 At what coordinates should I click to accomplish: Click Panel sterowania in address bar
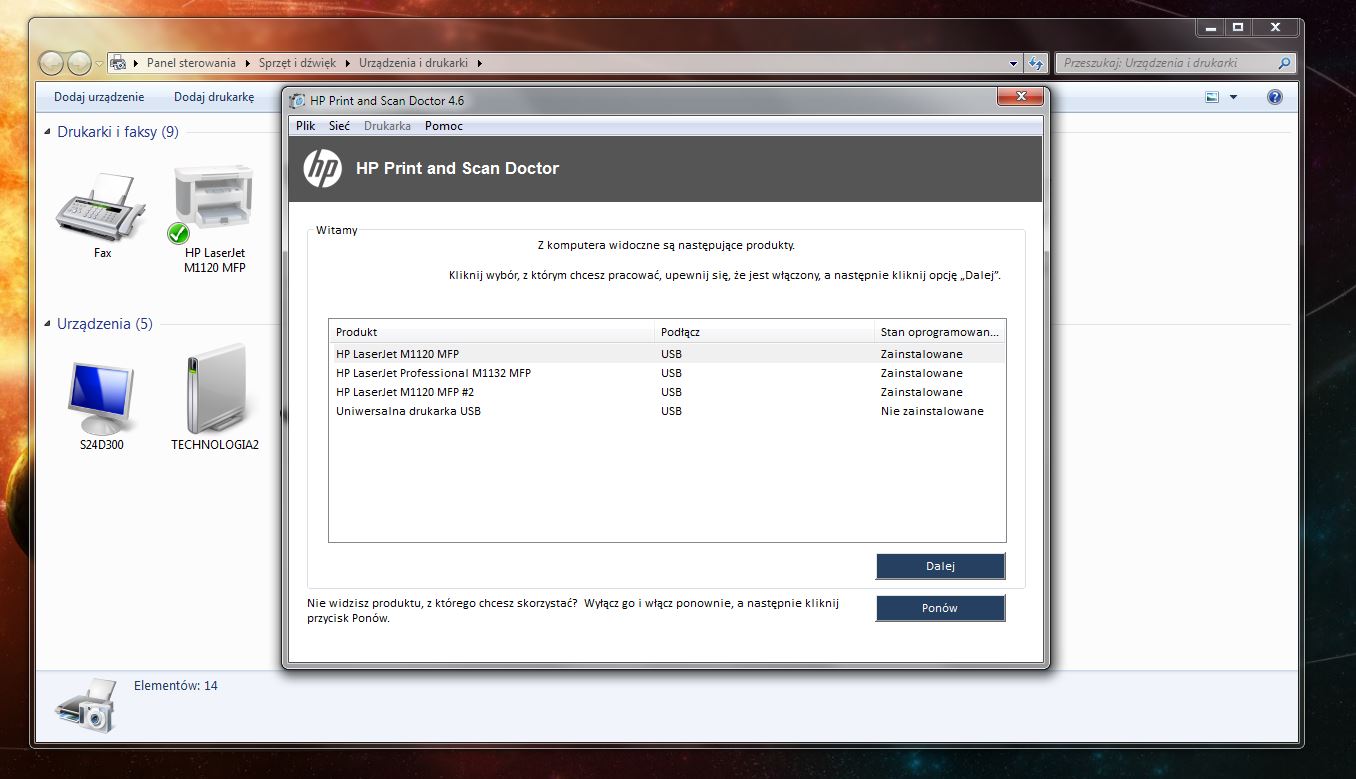(x=191, y=63)
